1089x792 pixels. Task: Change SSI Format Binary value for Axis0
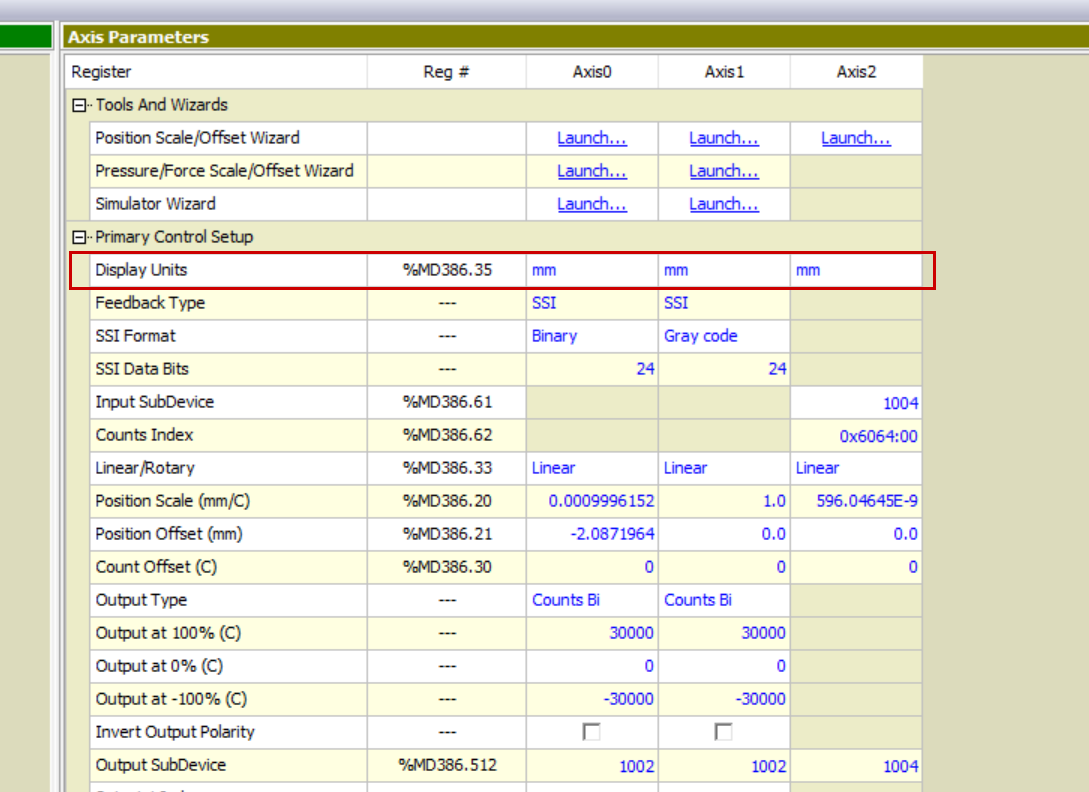tap(592, 336)
